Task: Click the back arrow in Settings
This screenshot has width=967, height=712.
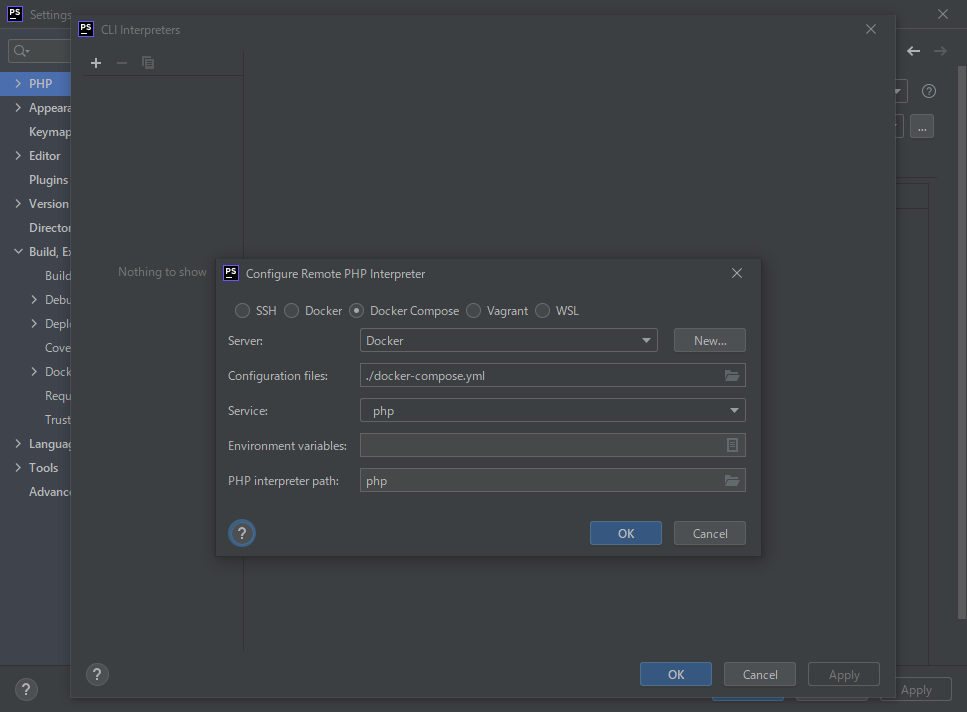Action: point(913,51)
